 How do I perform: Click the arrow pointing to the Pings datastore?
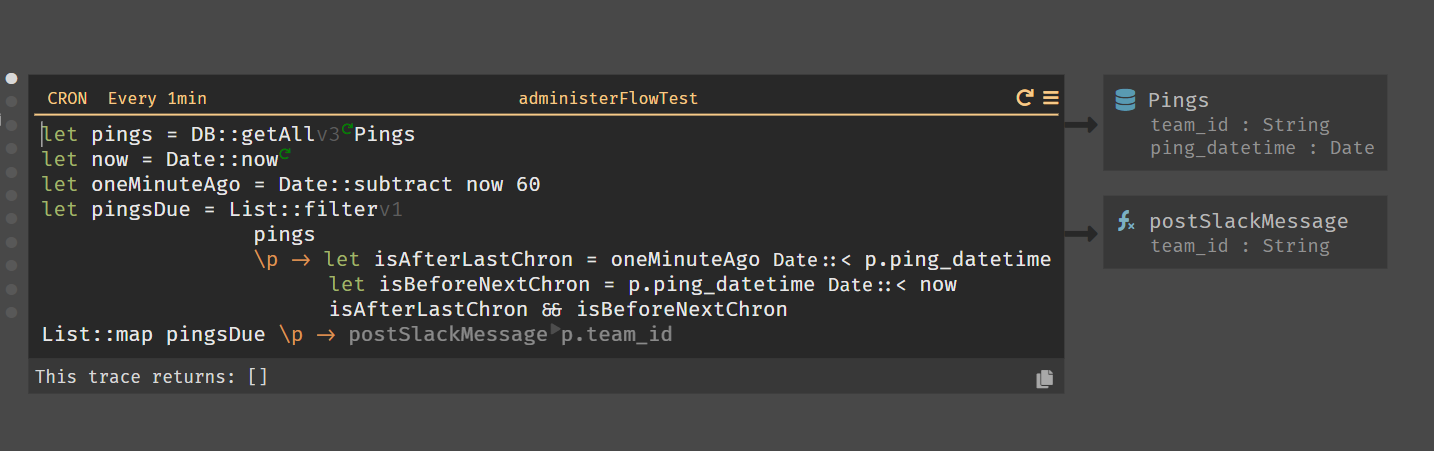(1081, 125)
